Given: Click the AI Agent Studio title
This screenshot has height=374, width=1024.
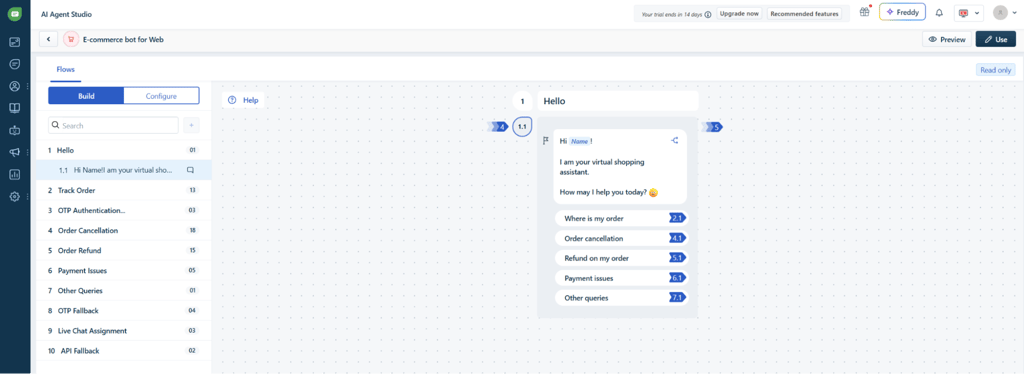Looking at the screenshot, I should [66, 13].
